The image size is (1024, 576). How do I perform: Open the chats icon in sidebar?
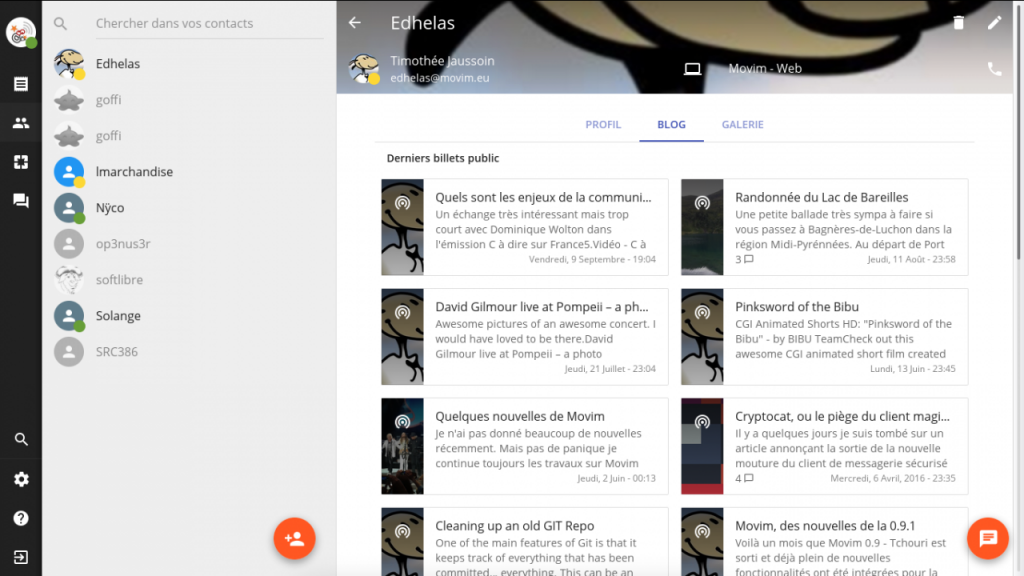21,200
